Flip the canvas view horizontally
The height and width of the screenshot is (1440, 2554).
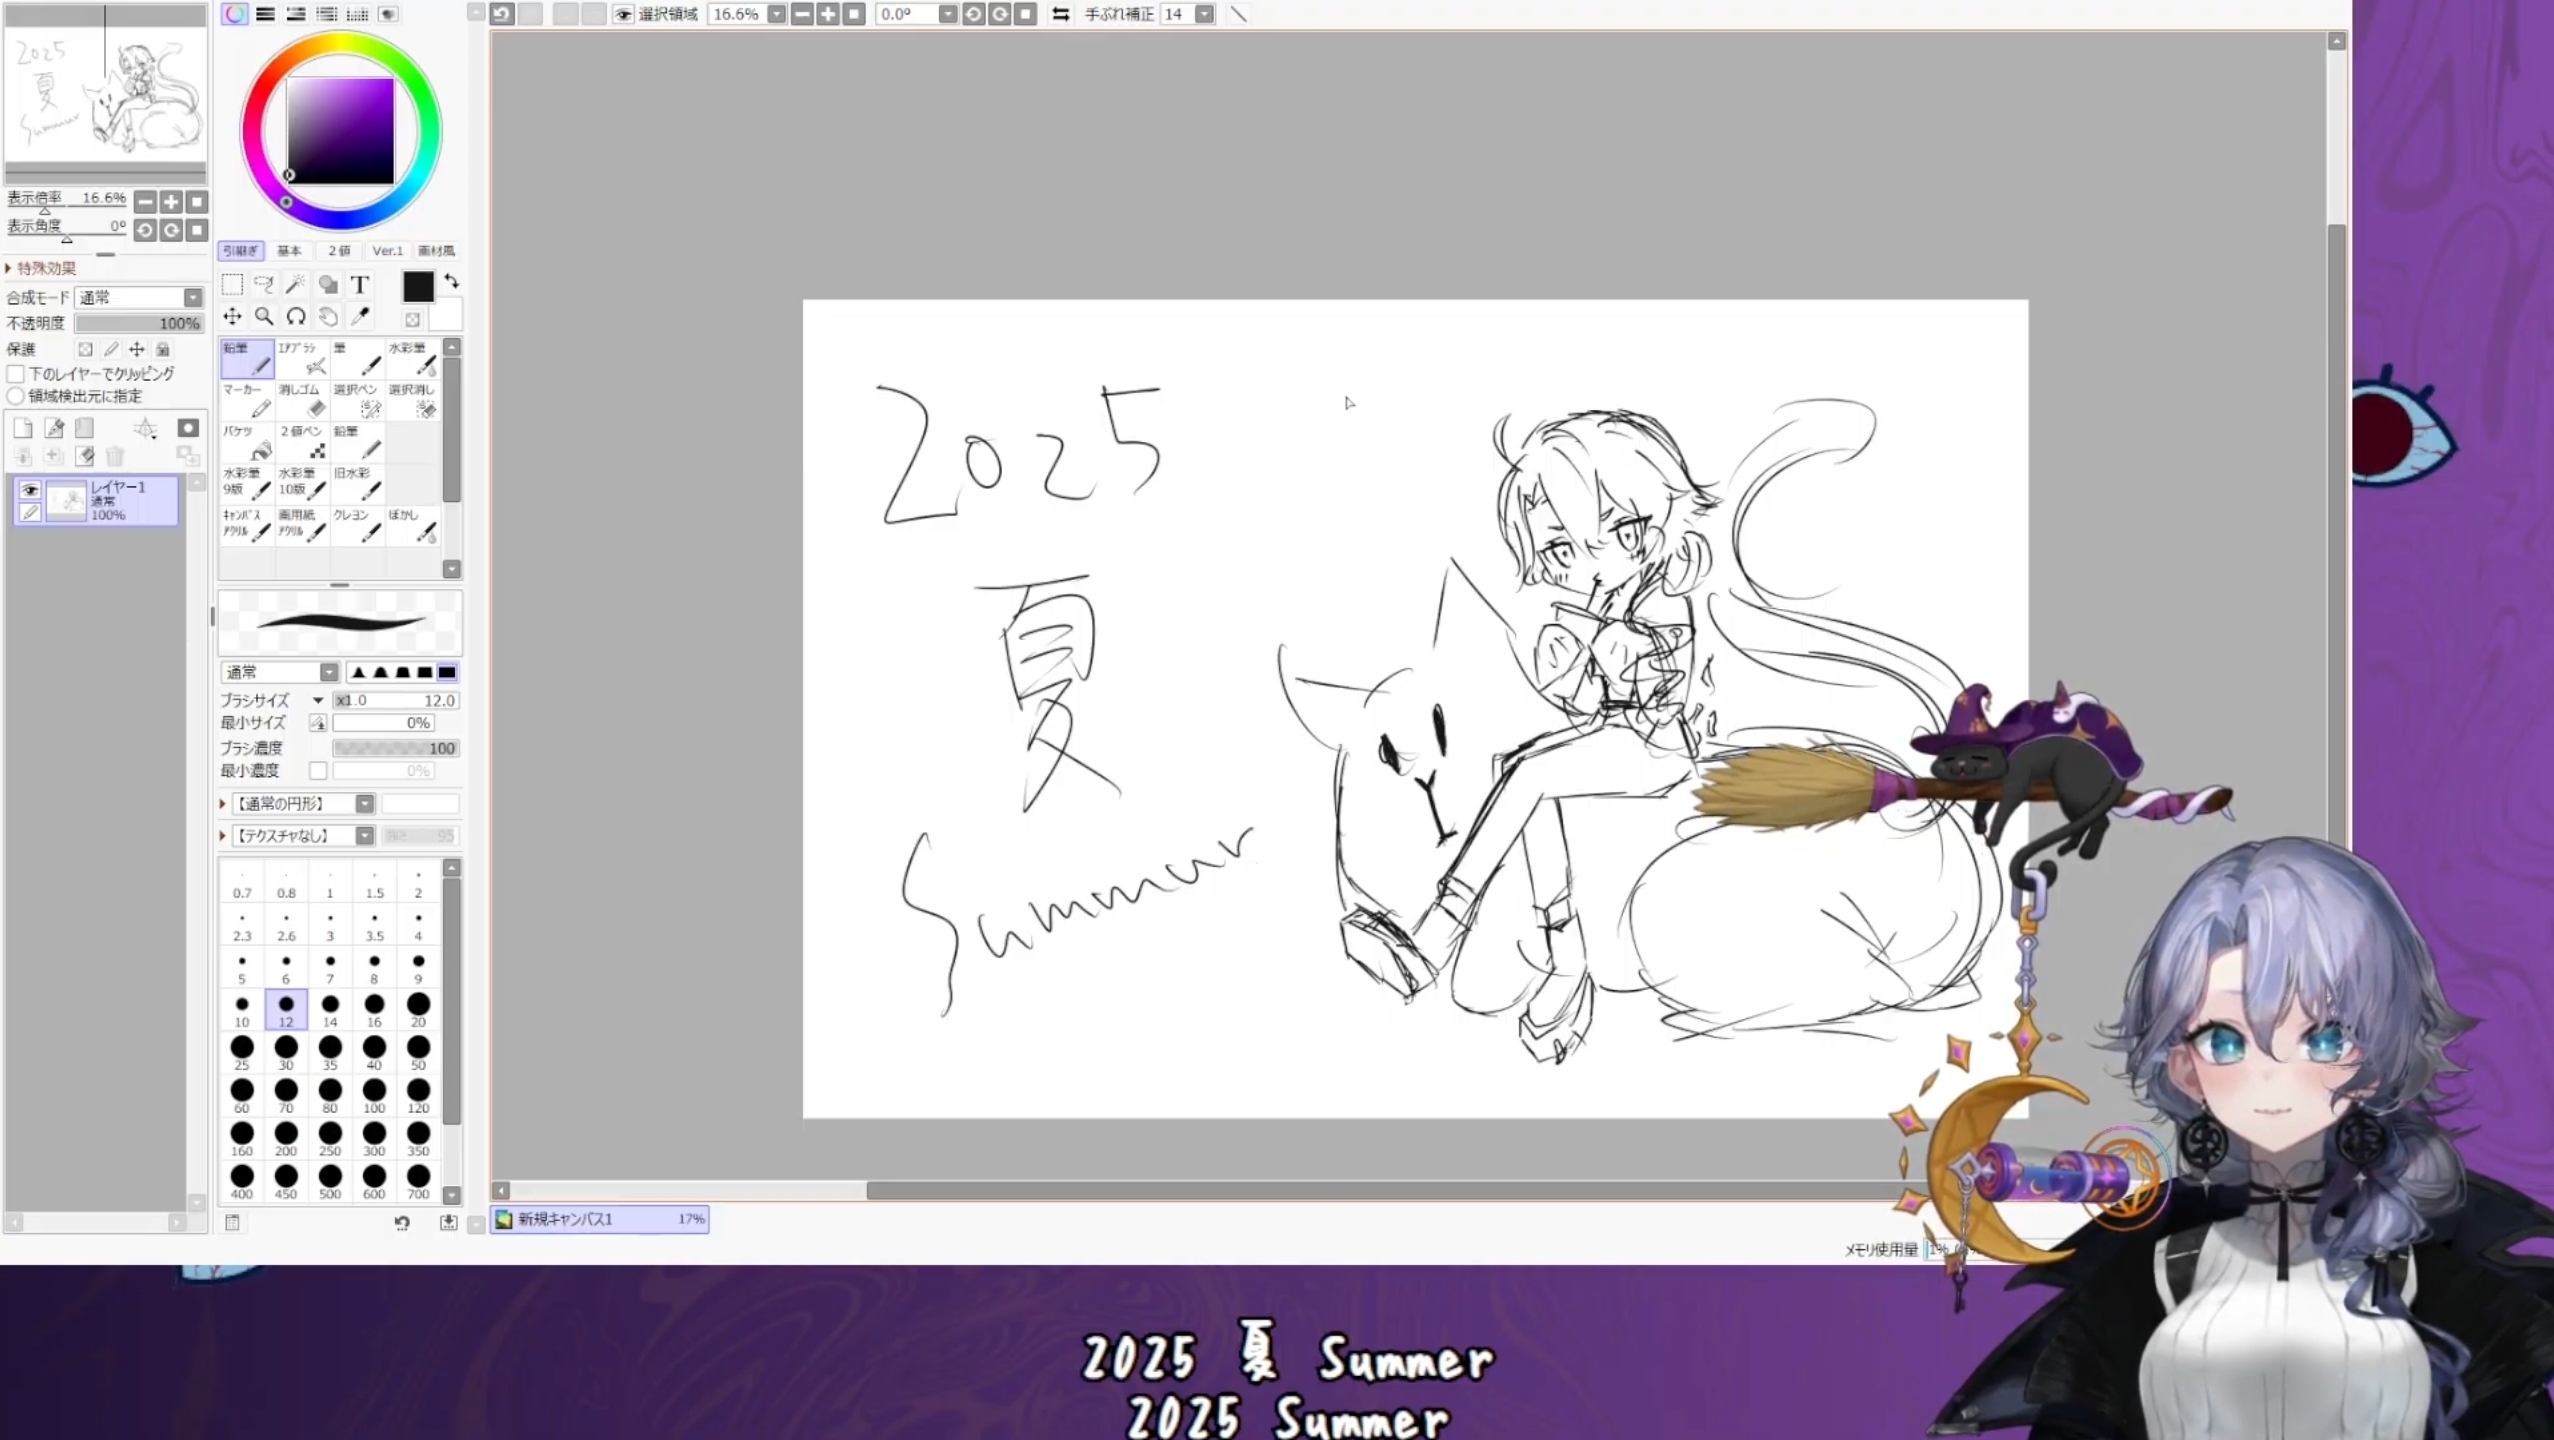1061,14
